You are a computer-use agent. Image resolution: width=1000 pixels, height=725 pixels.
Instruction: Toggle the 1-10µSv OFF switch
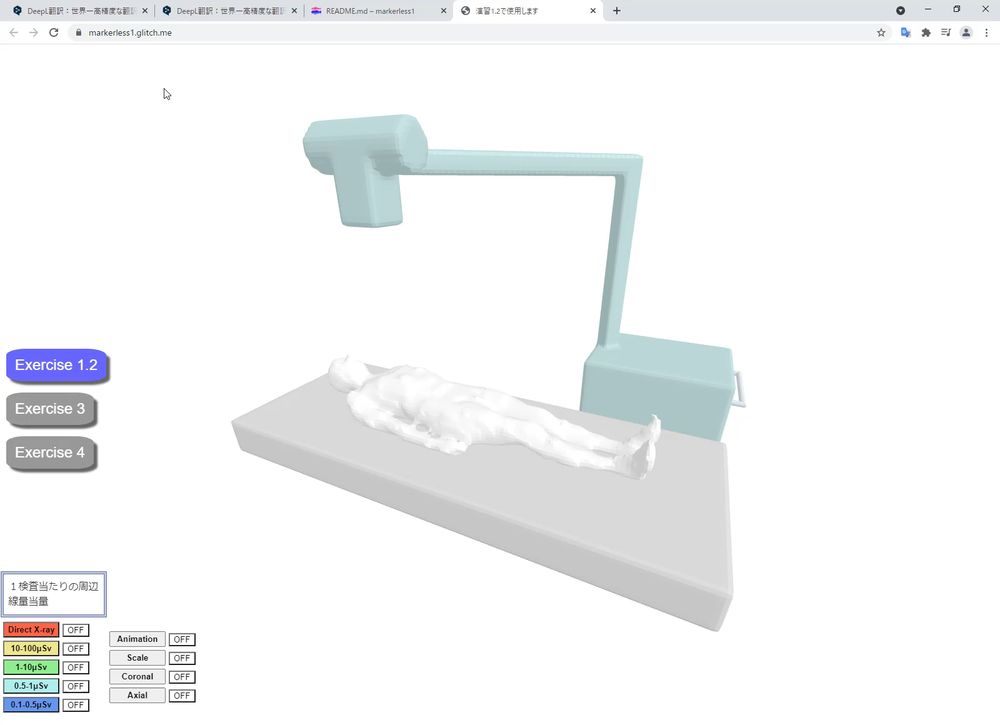point(75,667)
